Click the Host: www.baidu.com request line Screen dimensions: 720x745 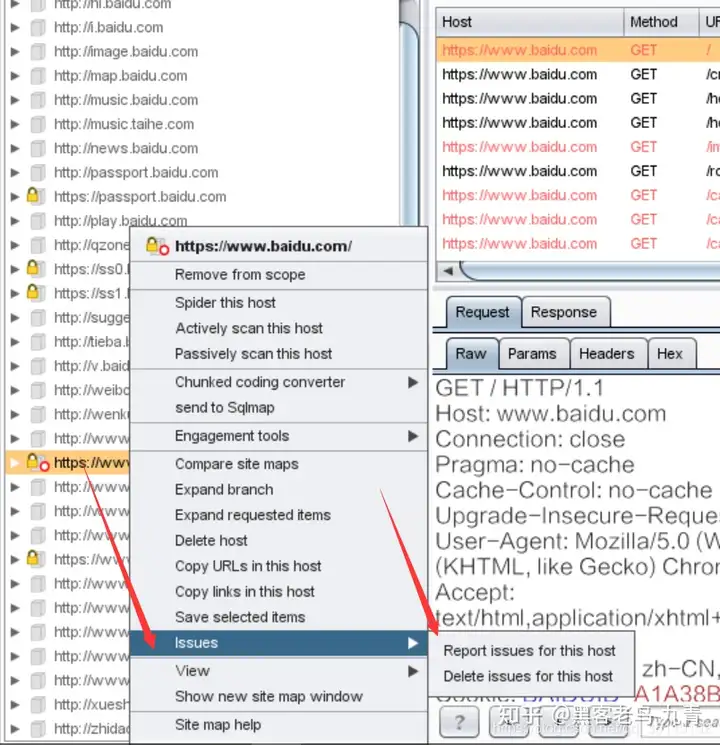(551, 414)
